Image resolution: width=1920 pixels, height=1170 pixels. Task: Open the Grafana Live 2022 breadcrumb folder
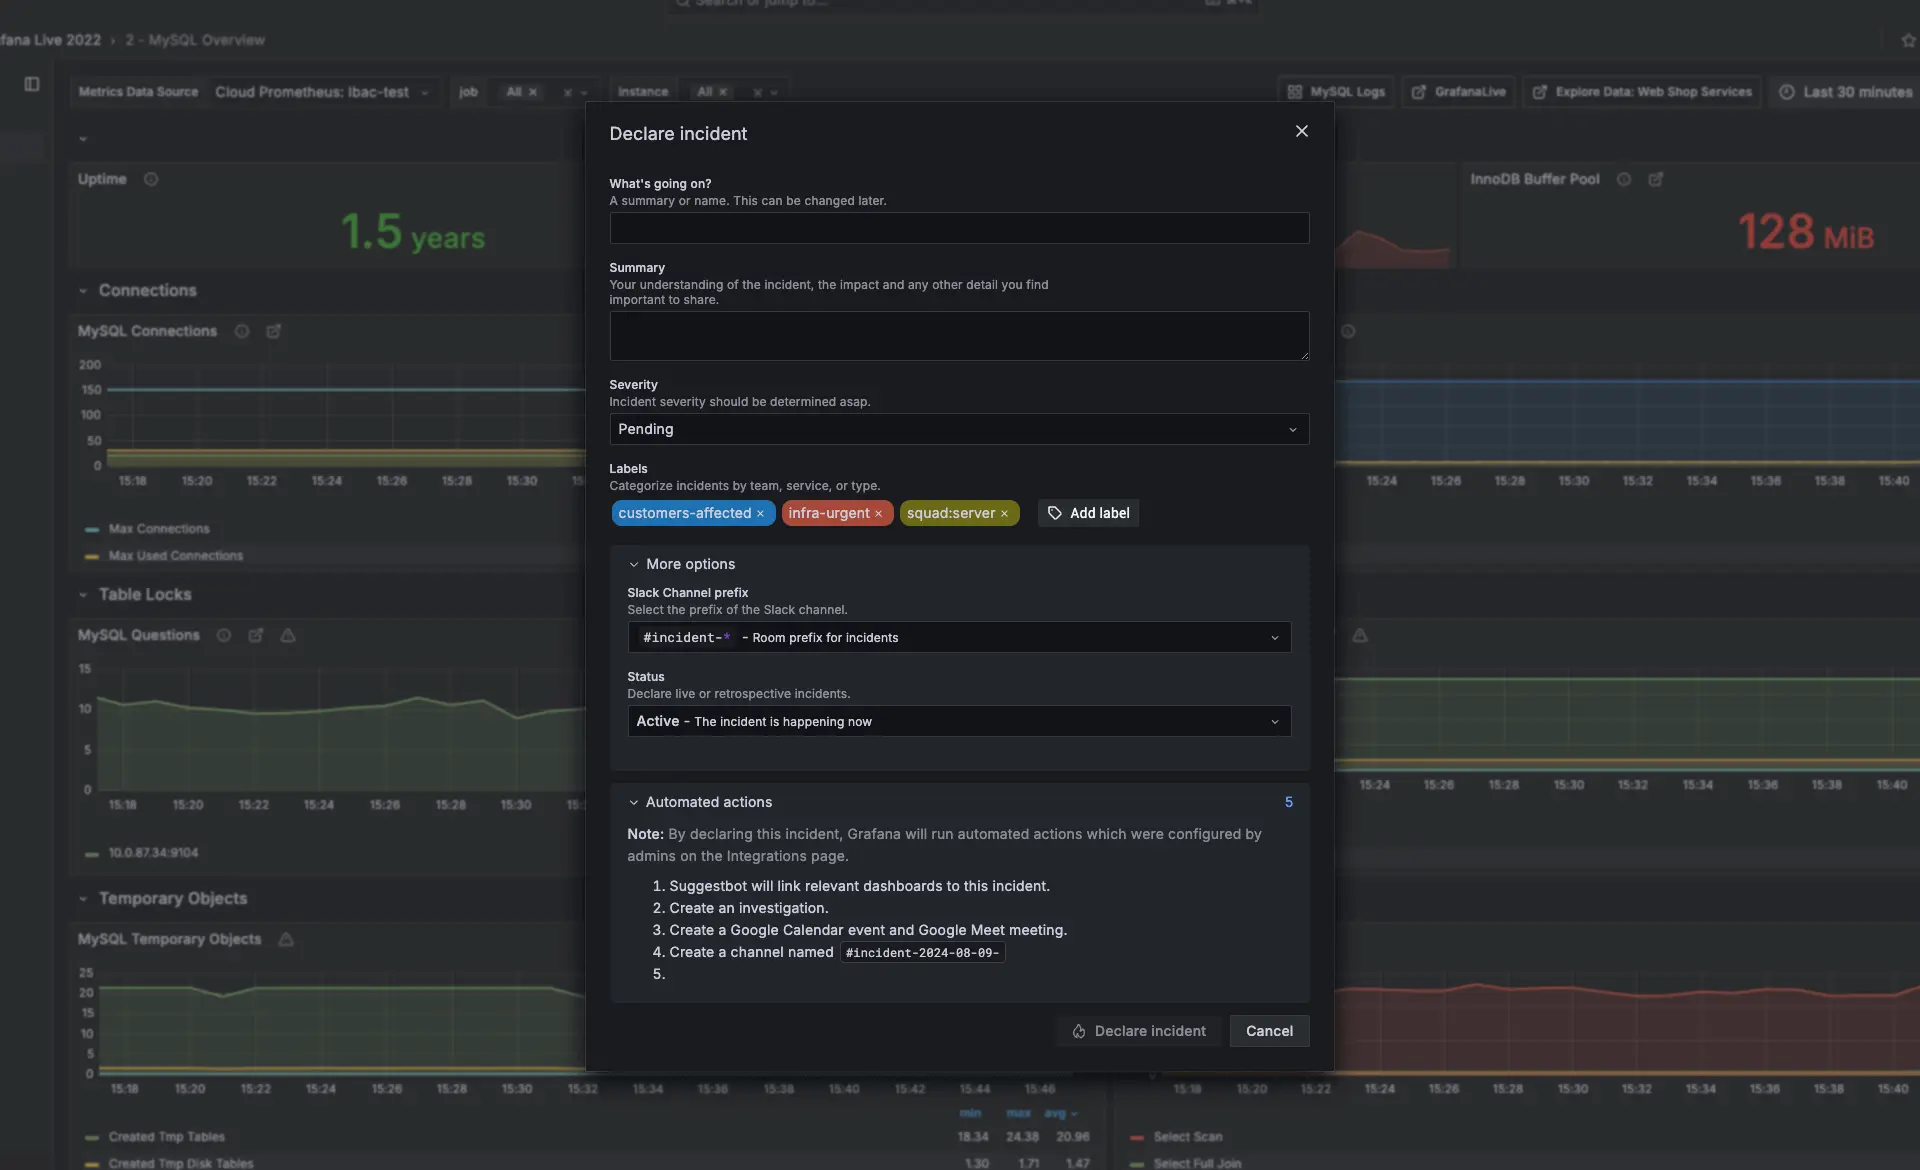[x=50, y=40]
